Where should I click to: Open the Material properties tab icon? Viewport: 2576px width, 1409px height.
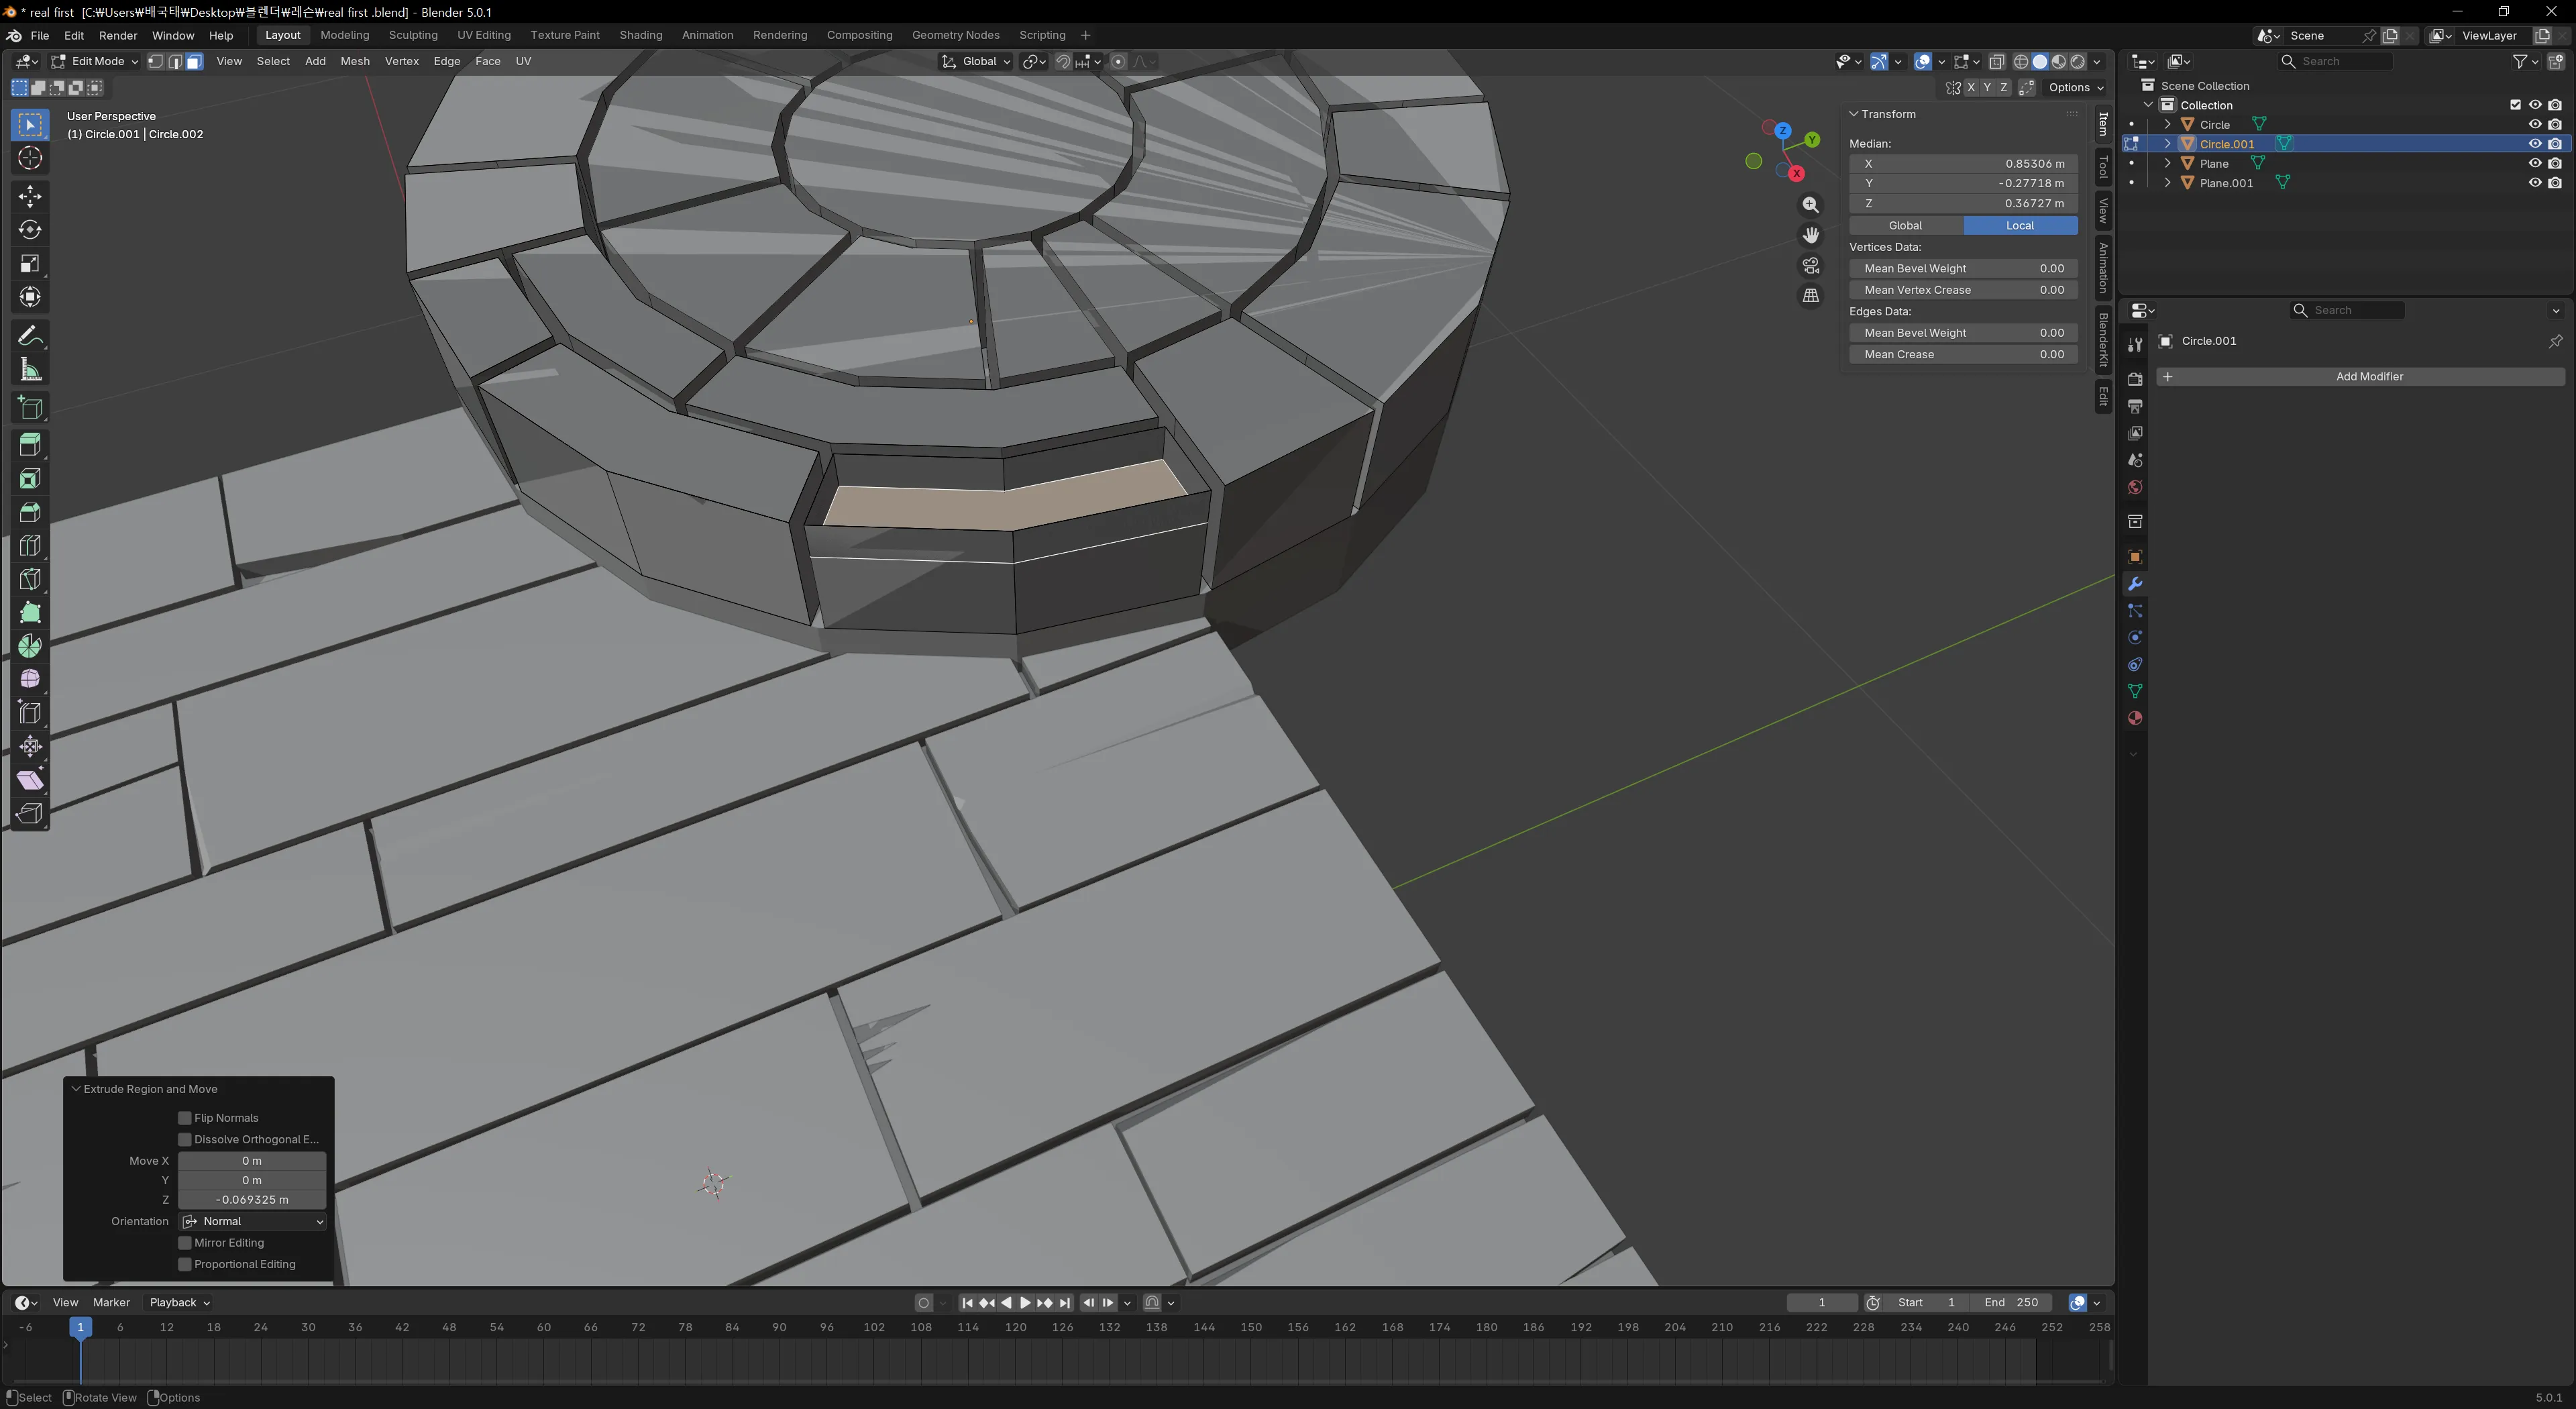[x=2135, y=718]
